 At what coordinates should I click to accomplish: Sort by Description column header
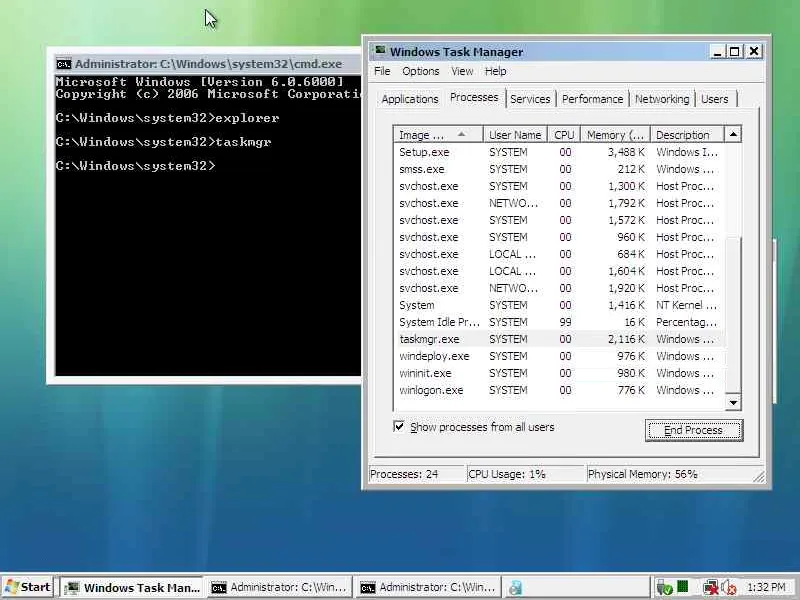click(687, 135)
